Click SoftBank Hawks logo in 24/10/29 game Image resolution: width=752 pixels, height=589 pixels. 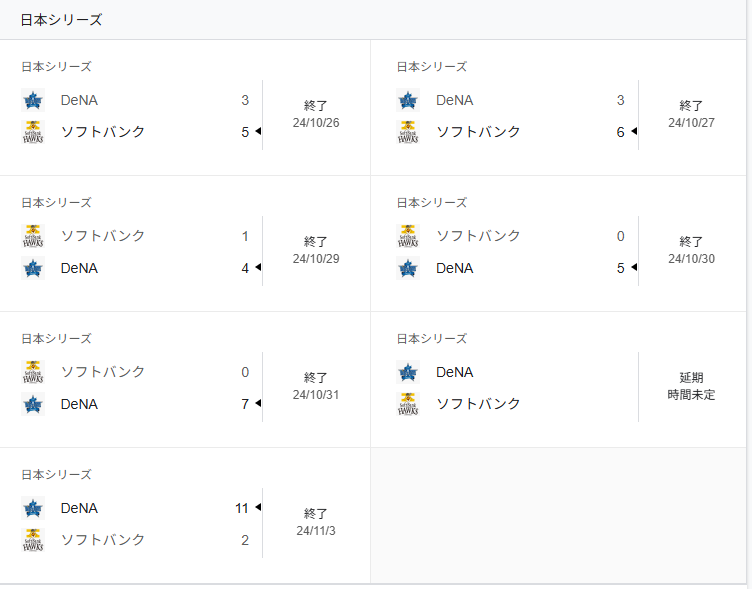coord(33,236)
